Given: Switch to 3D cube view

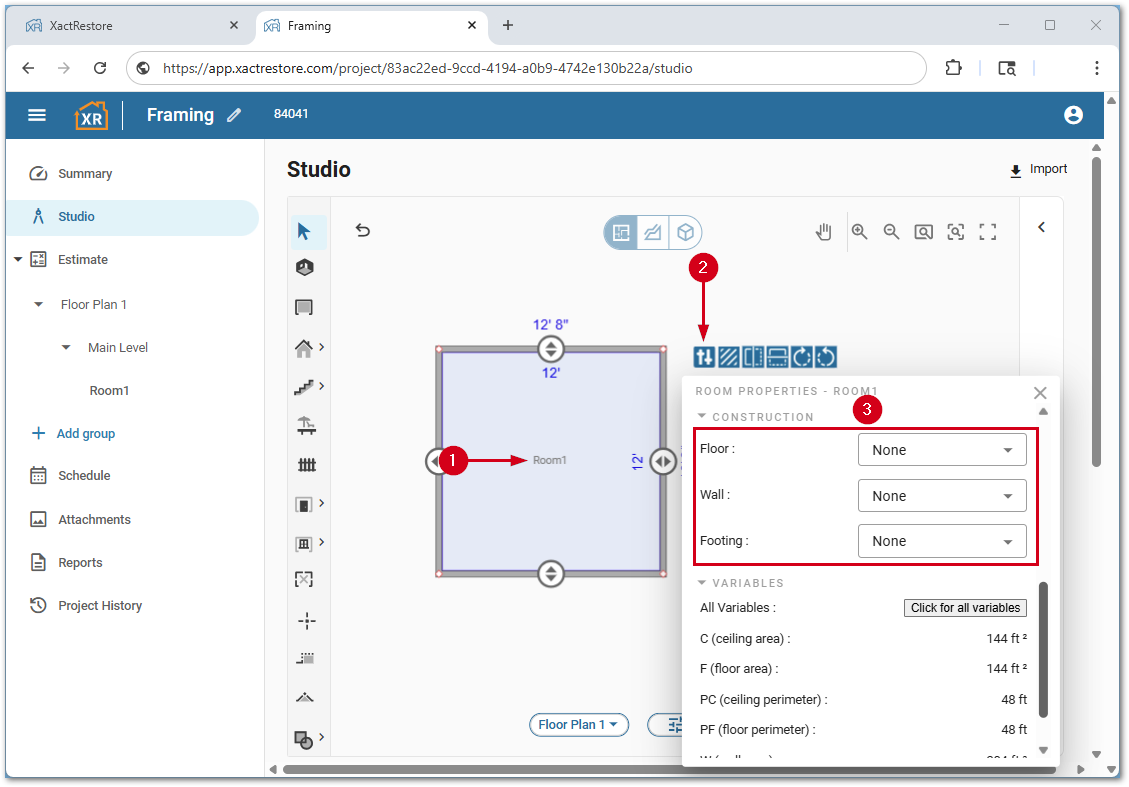Looking at the screenshot, I should tap(685, 232).
